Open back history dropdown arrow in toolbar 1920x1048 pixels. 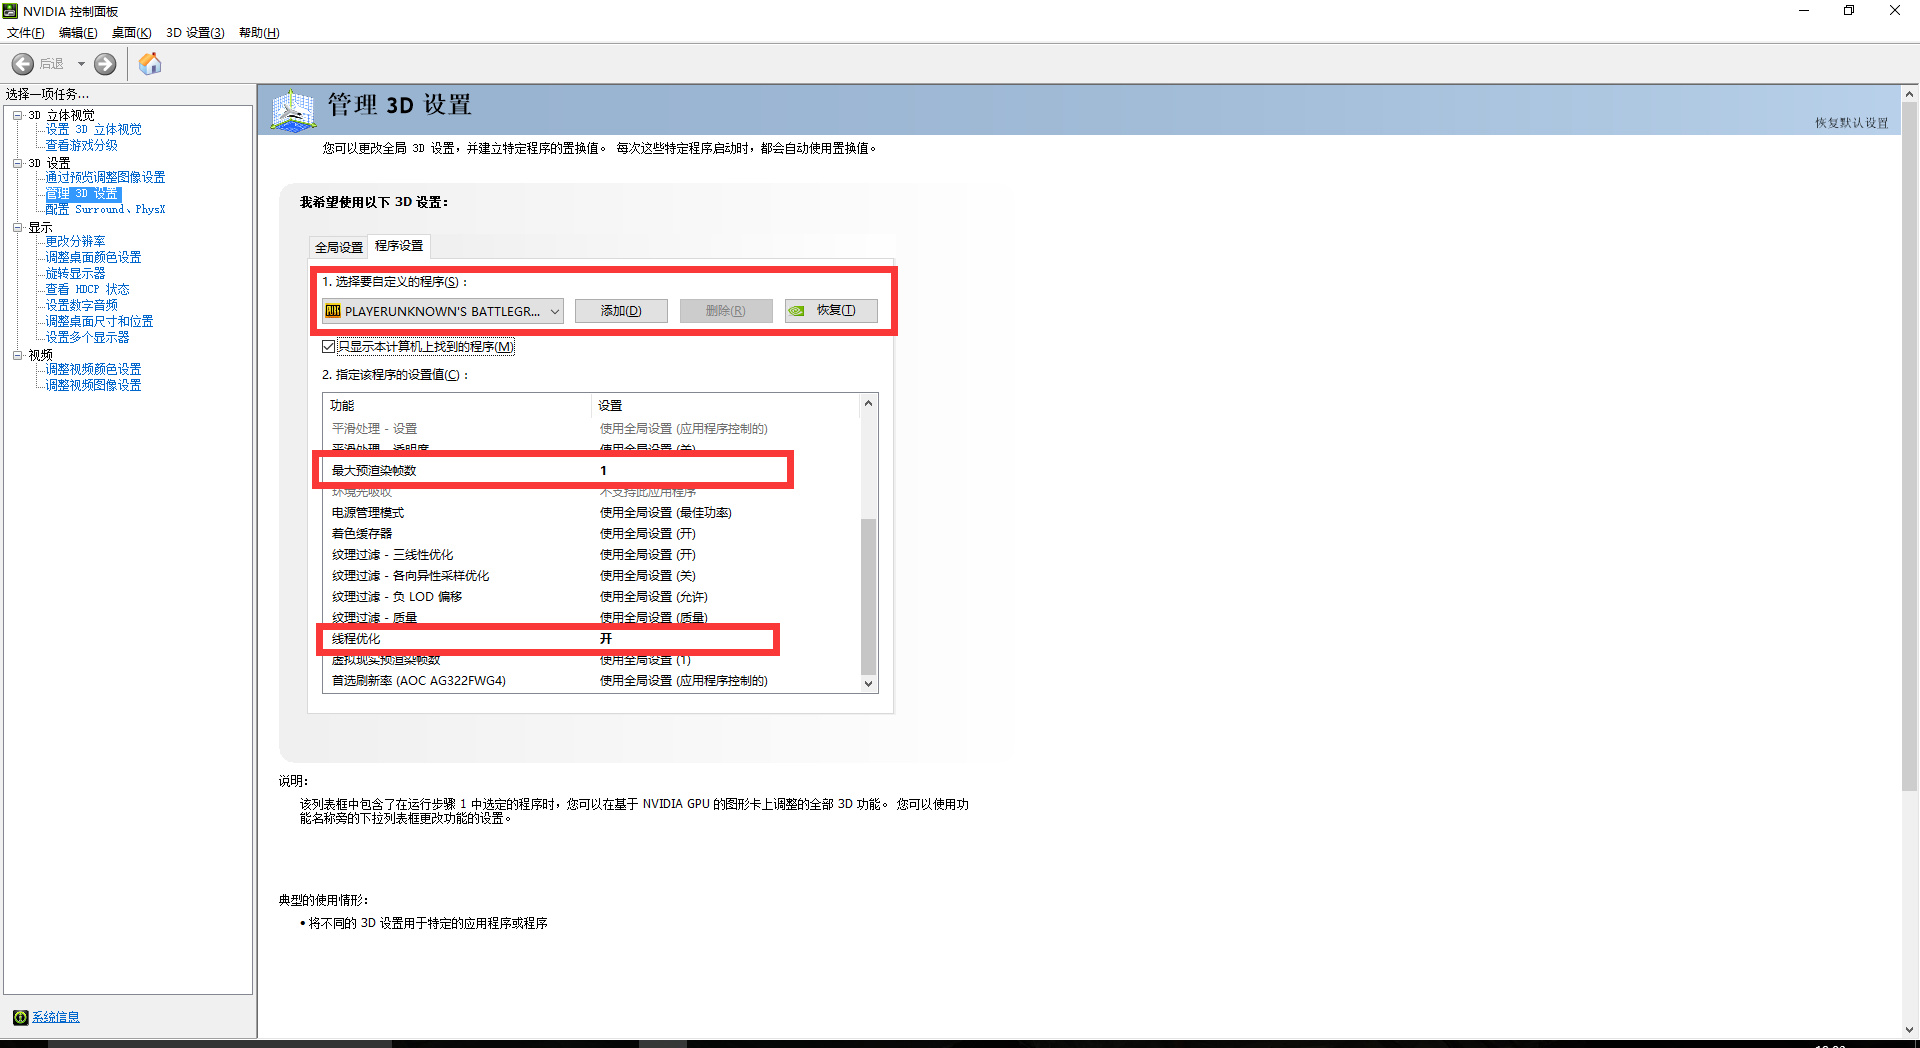(x=81, y=64)
